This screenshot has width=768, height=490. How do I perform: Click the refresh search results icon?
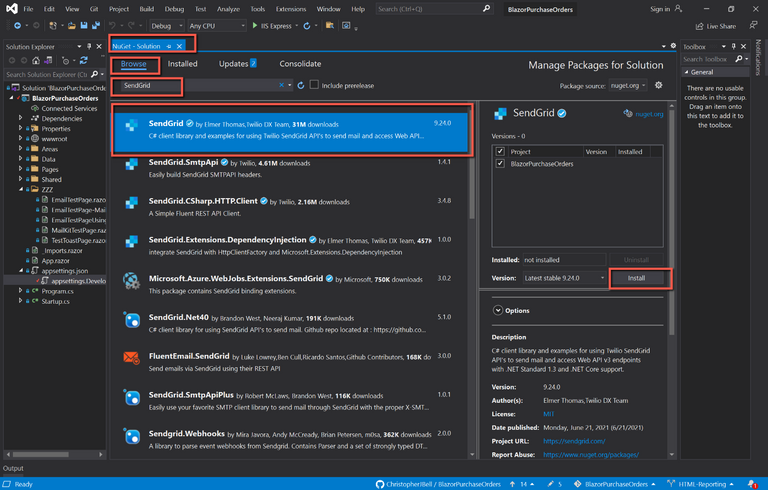click(301, 86)
